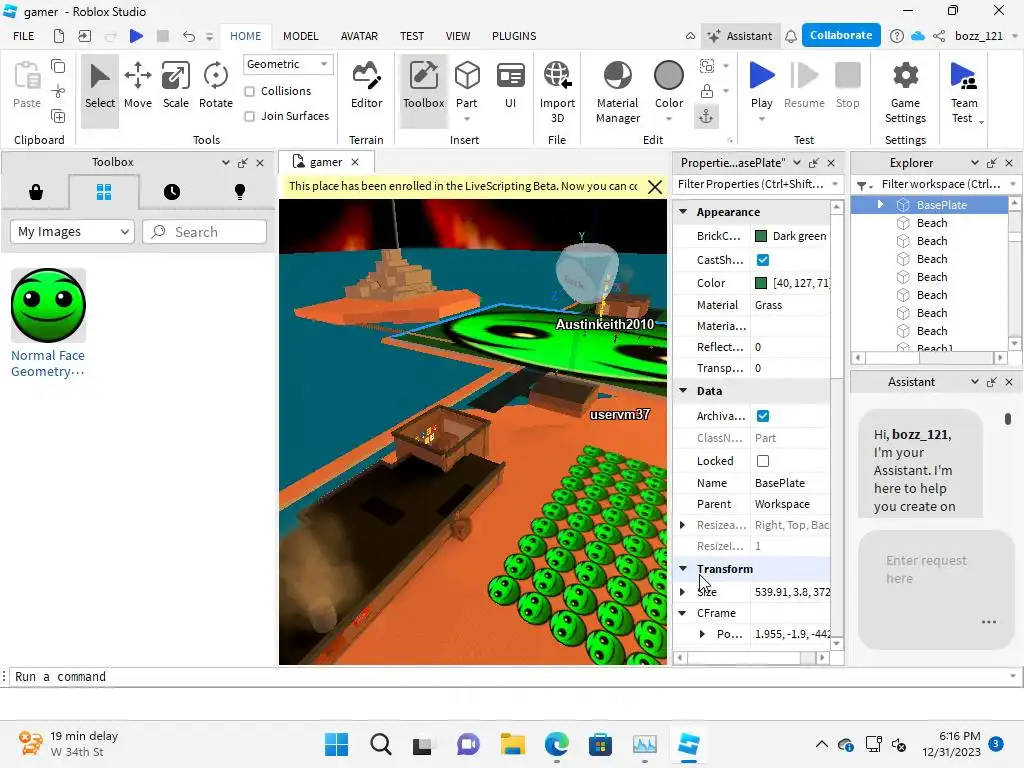1024x768 pixels.
Task: Select Normal Face Geometry thumbnail
Action: (48, 306)
